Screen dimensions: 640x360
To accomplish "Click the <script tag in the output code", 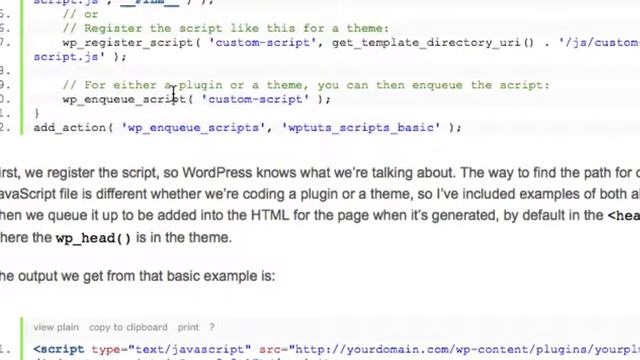I will click(x=59, y=350).
